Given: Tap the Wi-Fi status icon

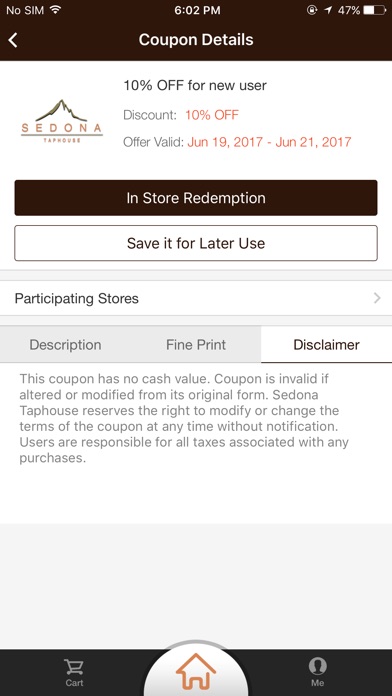Looking at the screenshot, I should [55, 10].
